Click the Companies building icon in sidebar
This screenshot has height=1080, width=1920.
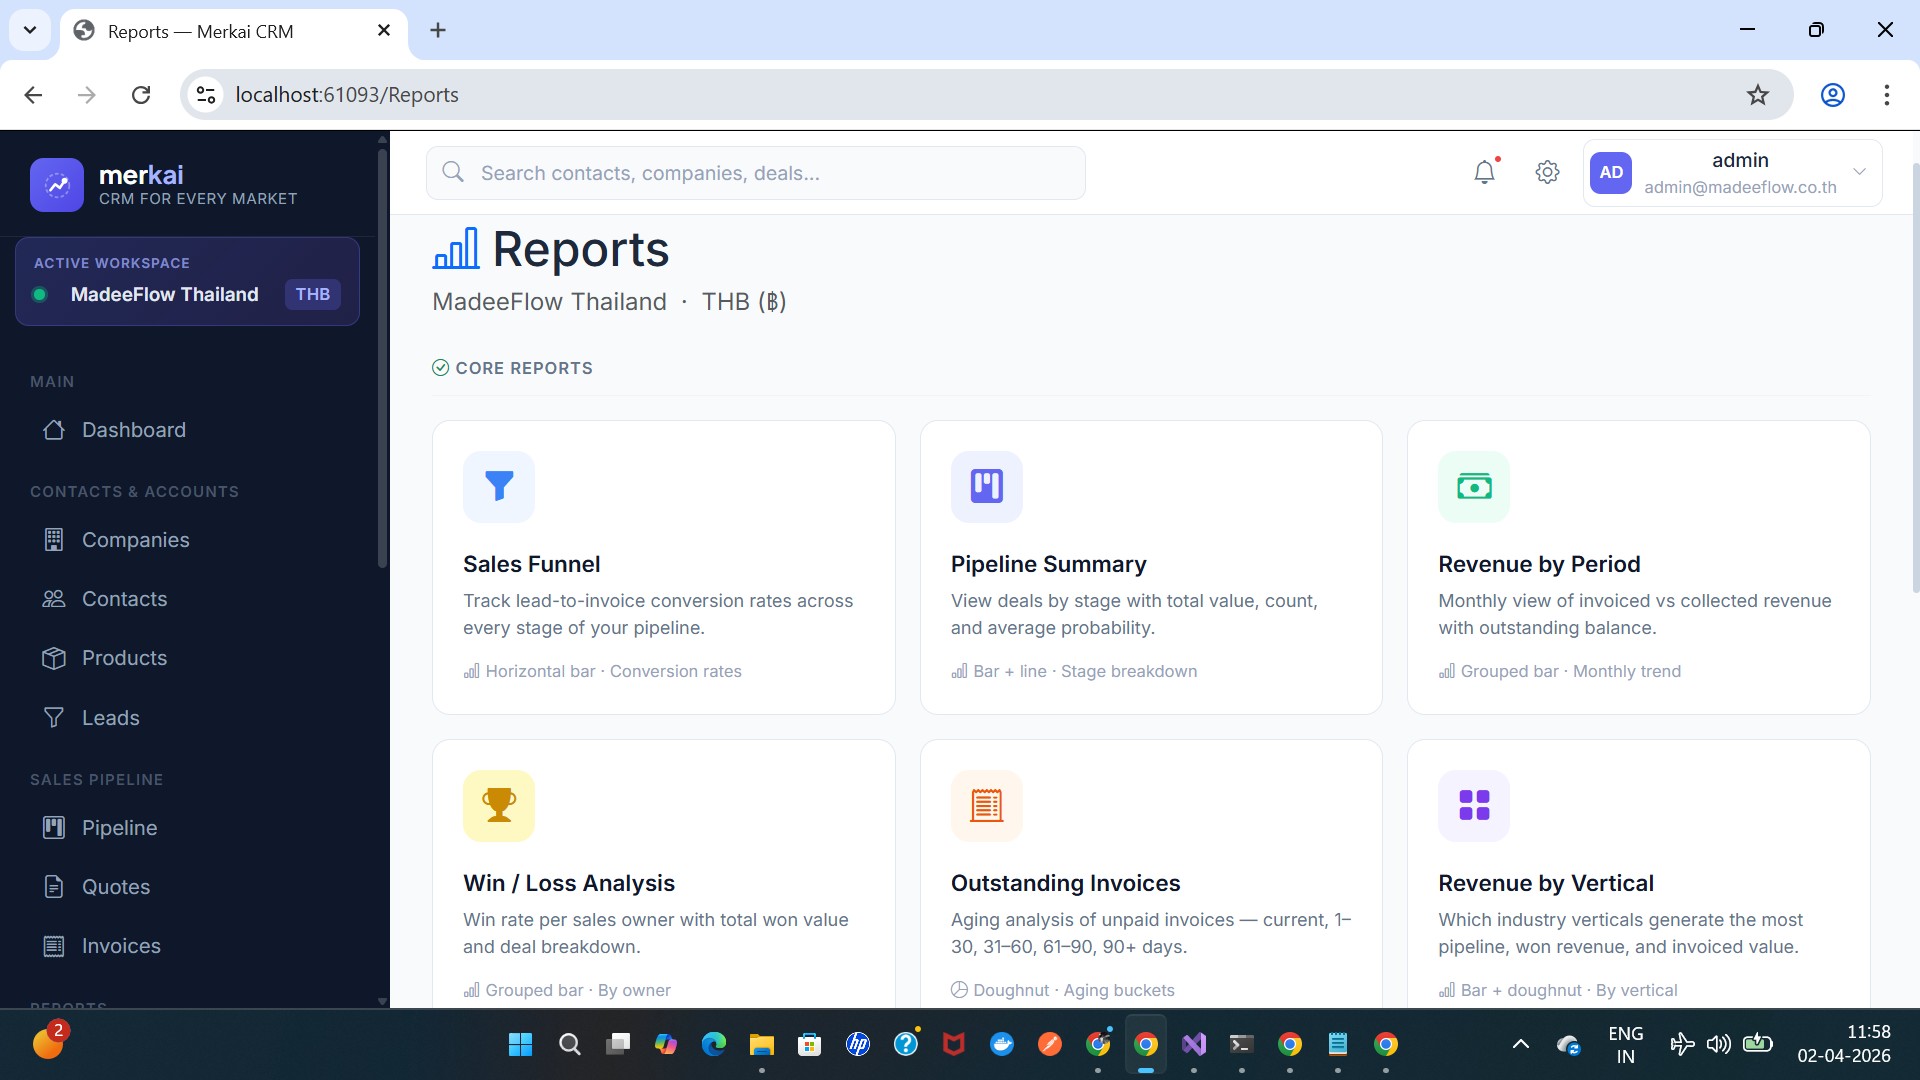coord(54,540)
